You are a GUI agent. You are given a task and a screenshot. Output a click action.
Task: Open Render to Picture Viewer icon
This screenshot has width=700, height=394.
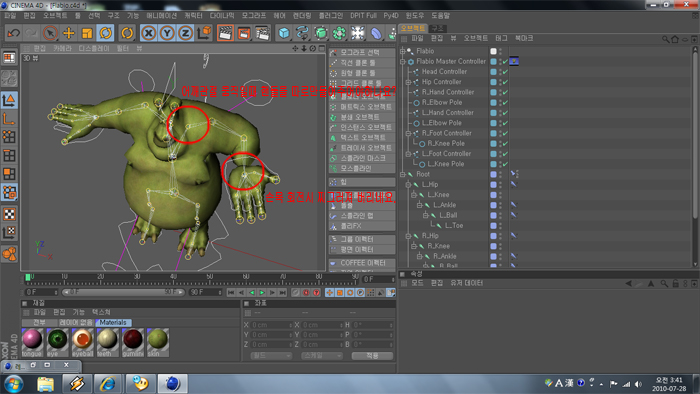[x=244, y=33]
